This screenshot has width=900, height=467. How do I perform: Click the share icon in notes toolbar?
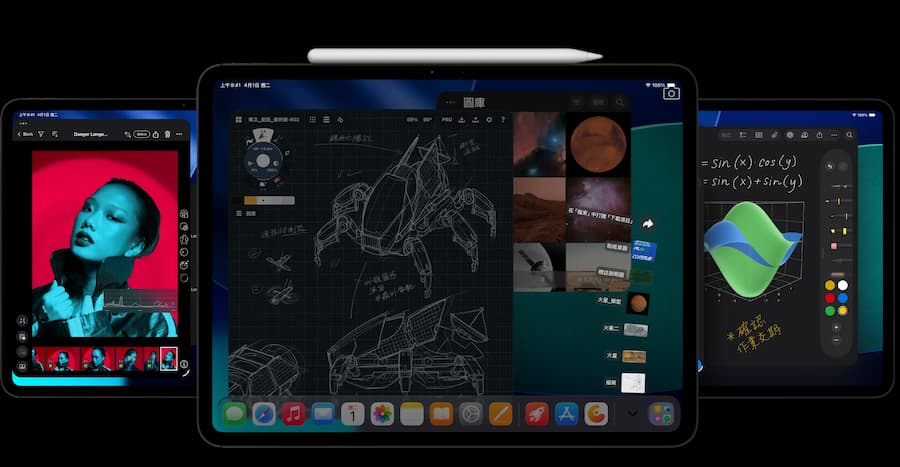pos(819,135)
